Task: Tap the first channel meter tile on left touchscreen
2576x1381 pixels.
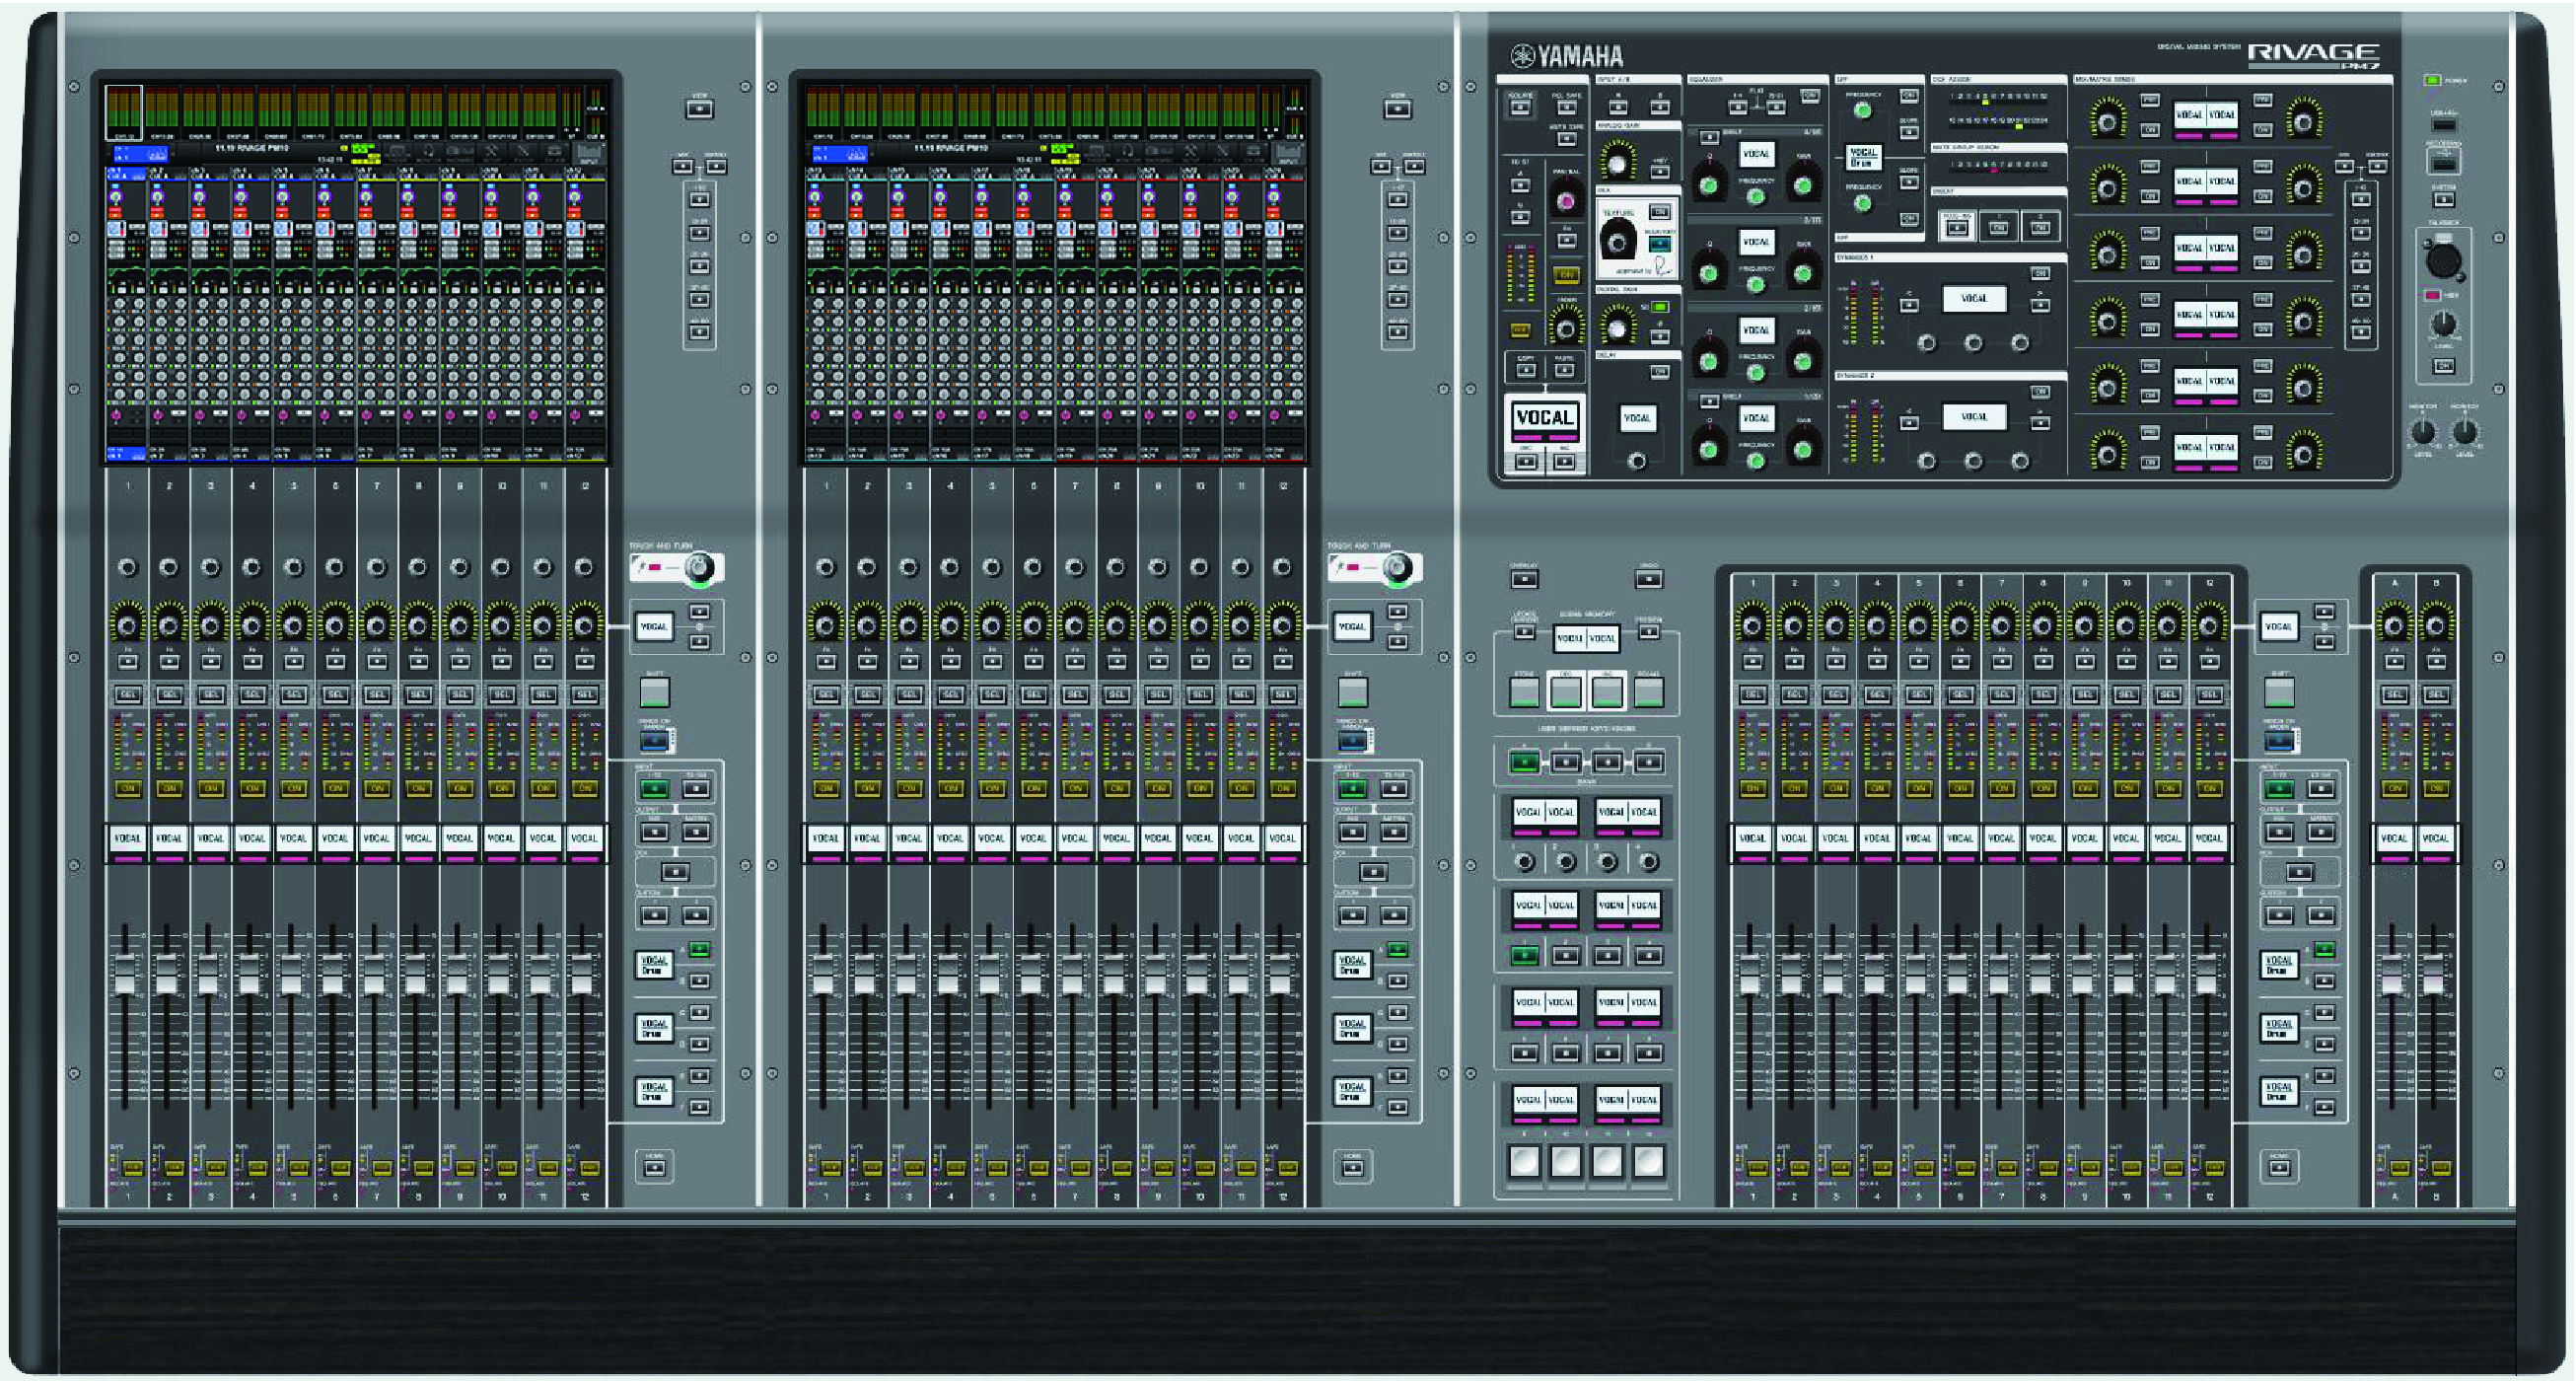Action: point(124,112)
